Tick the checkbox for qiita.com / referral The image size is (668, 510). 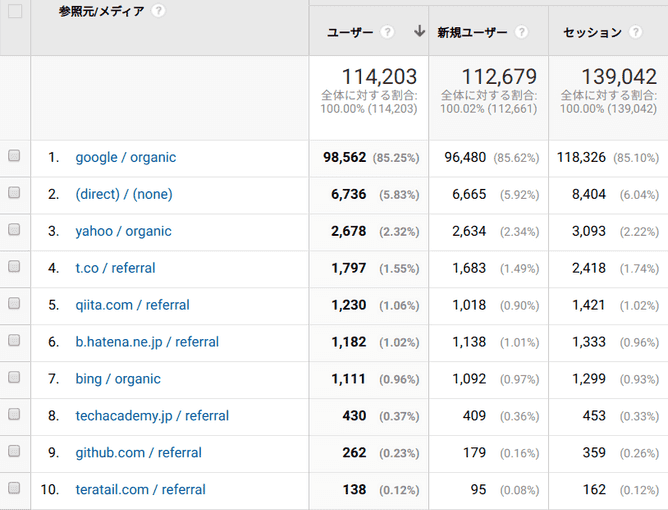point(14,305)
